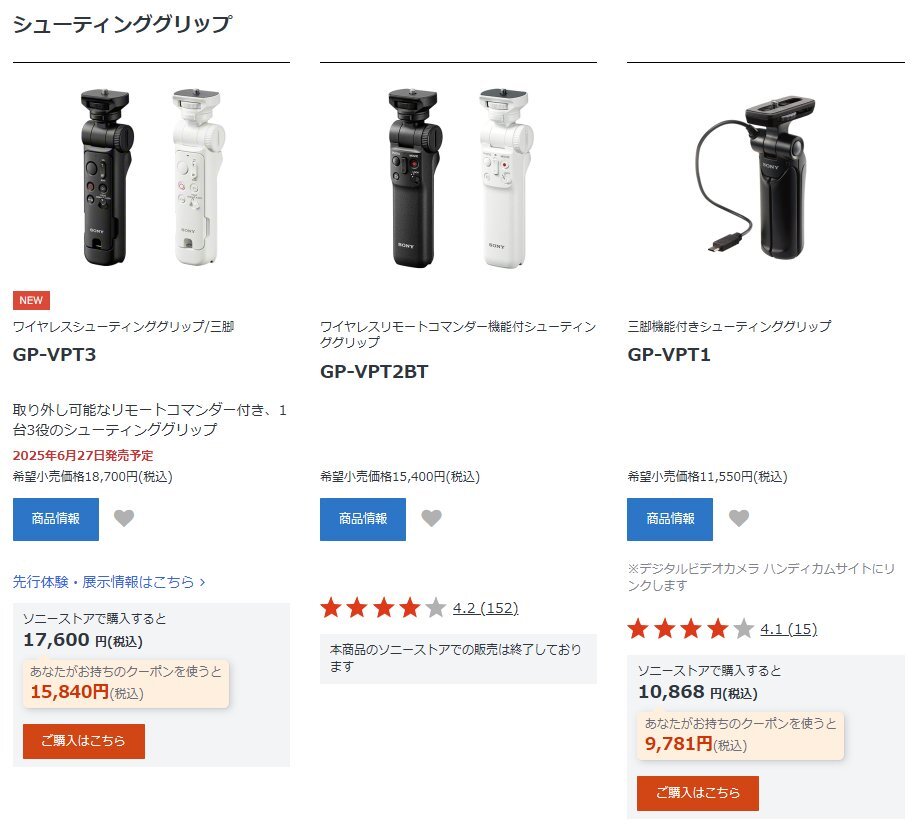
Task: Open 商品情報 for GP-VPT3
Action: [x=56, y=519]
